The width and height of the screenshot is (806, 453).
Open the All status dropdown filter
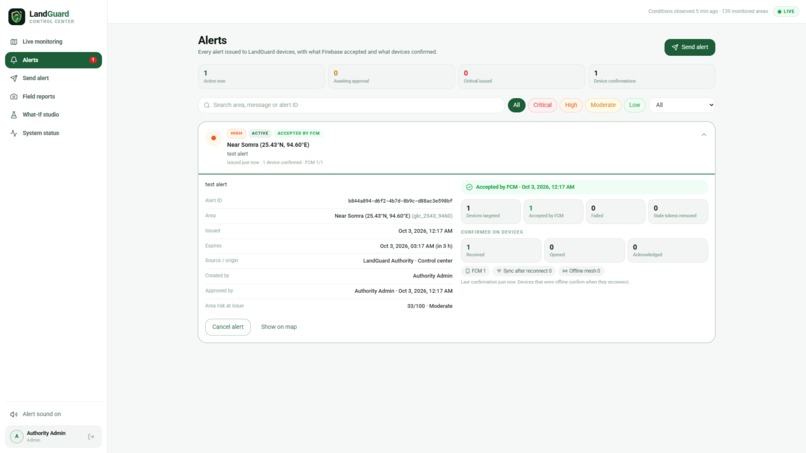tap(682, 105)
